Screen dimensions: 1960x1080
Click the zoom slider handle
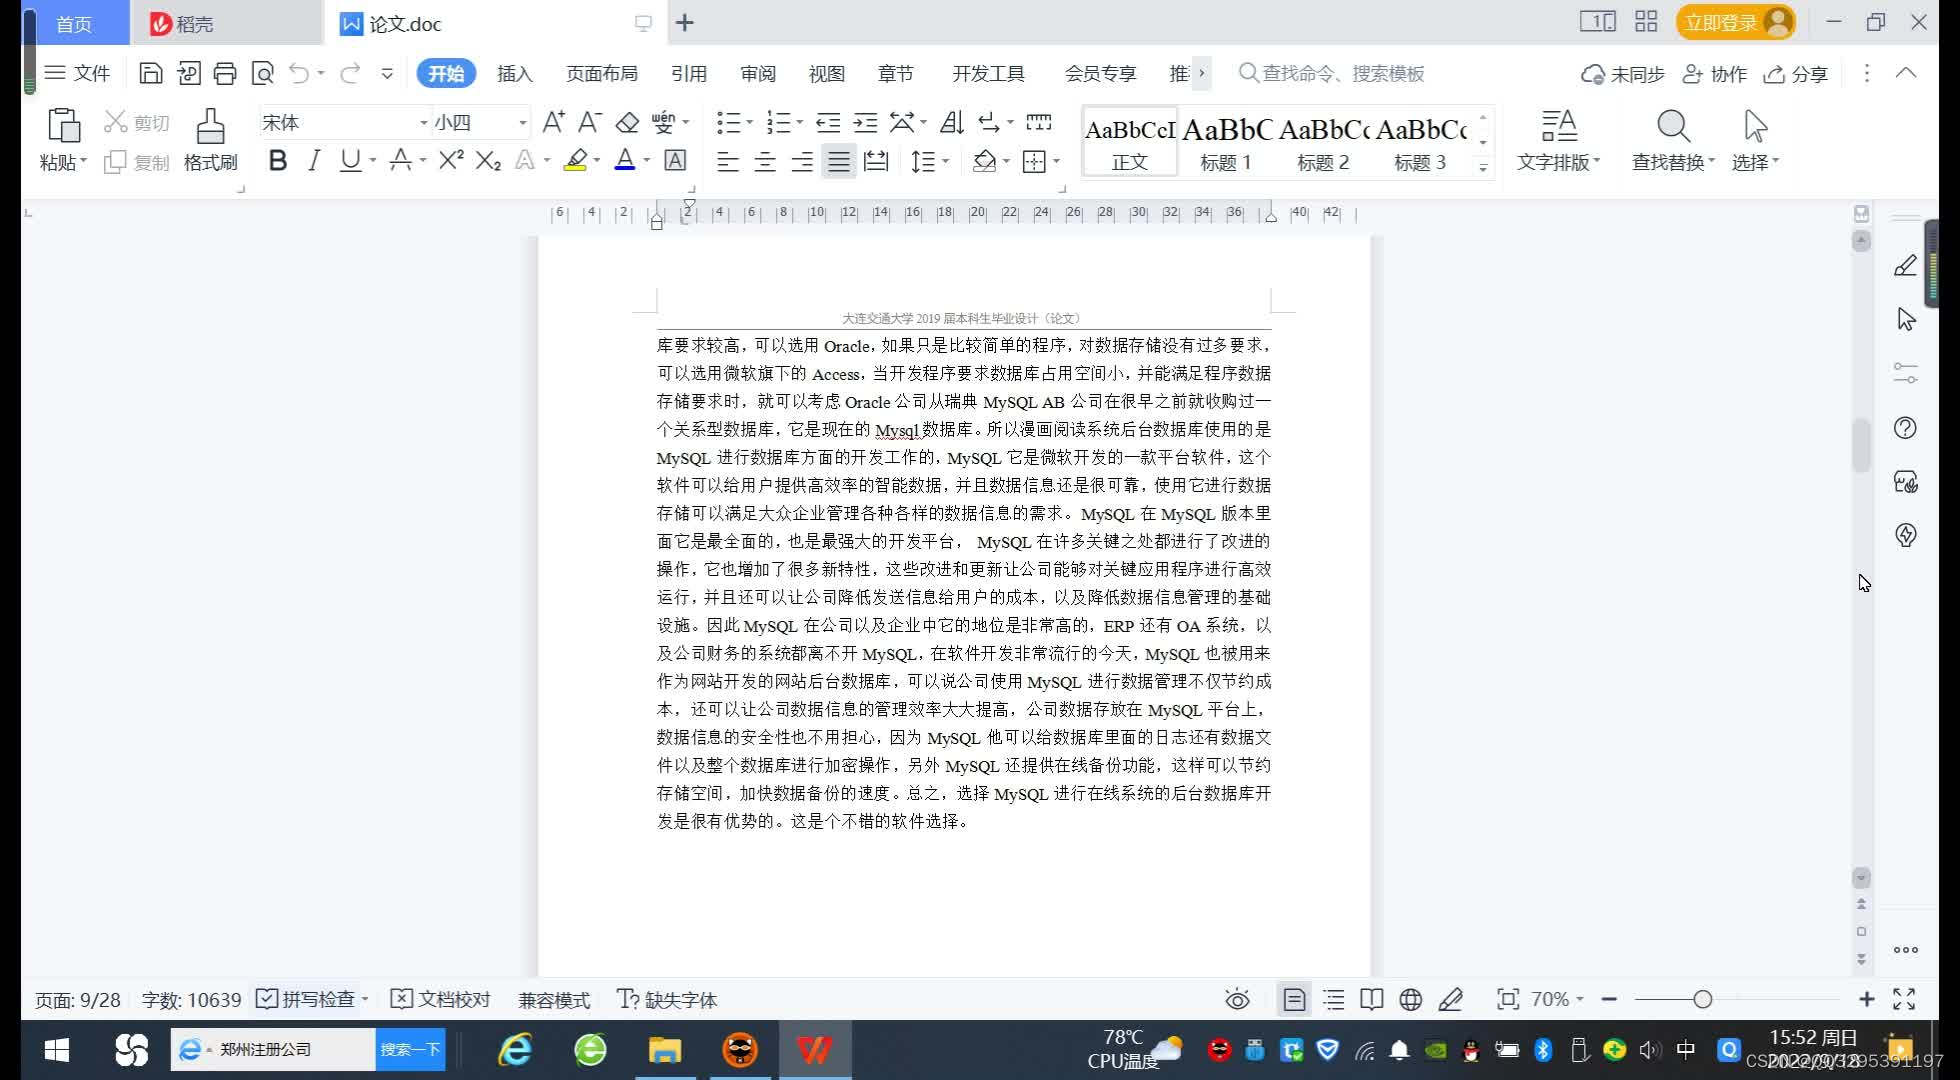pos(1702,999)
